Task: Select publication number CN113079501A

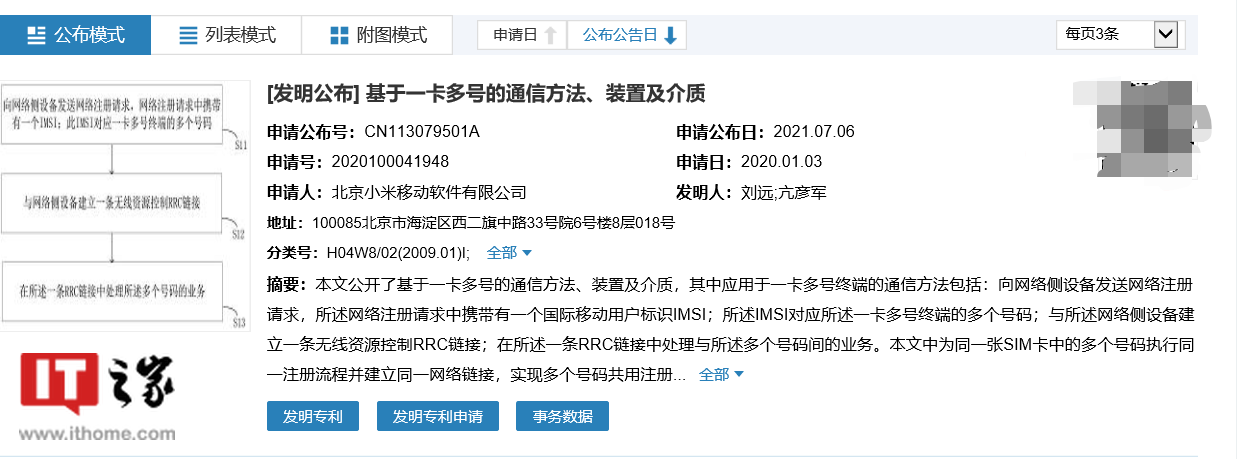Action: [422, 132]
